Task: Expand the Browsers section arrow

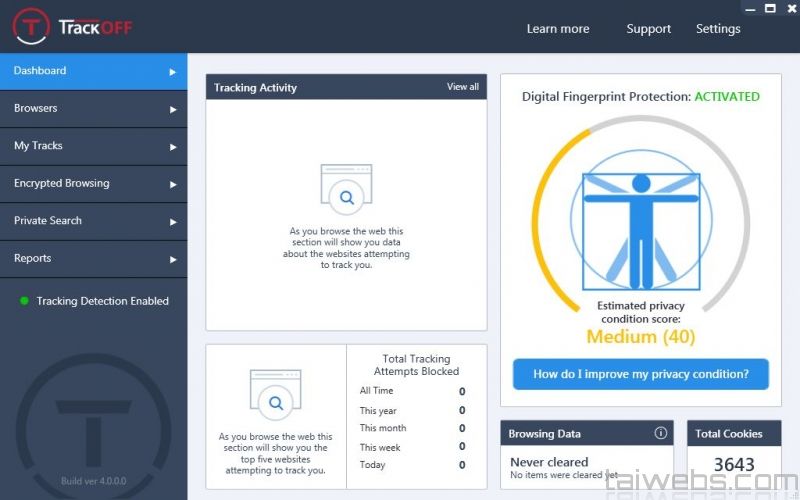Action: coord(173,109)
